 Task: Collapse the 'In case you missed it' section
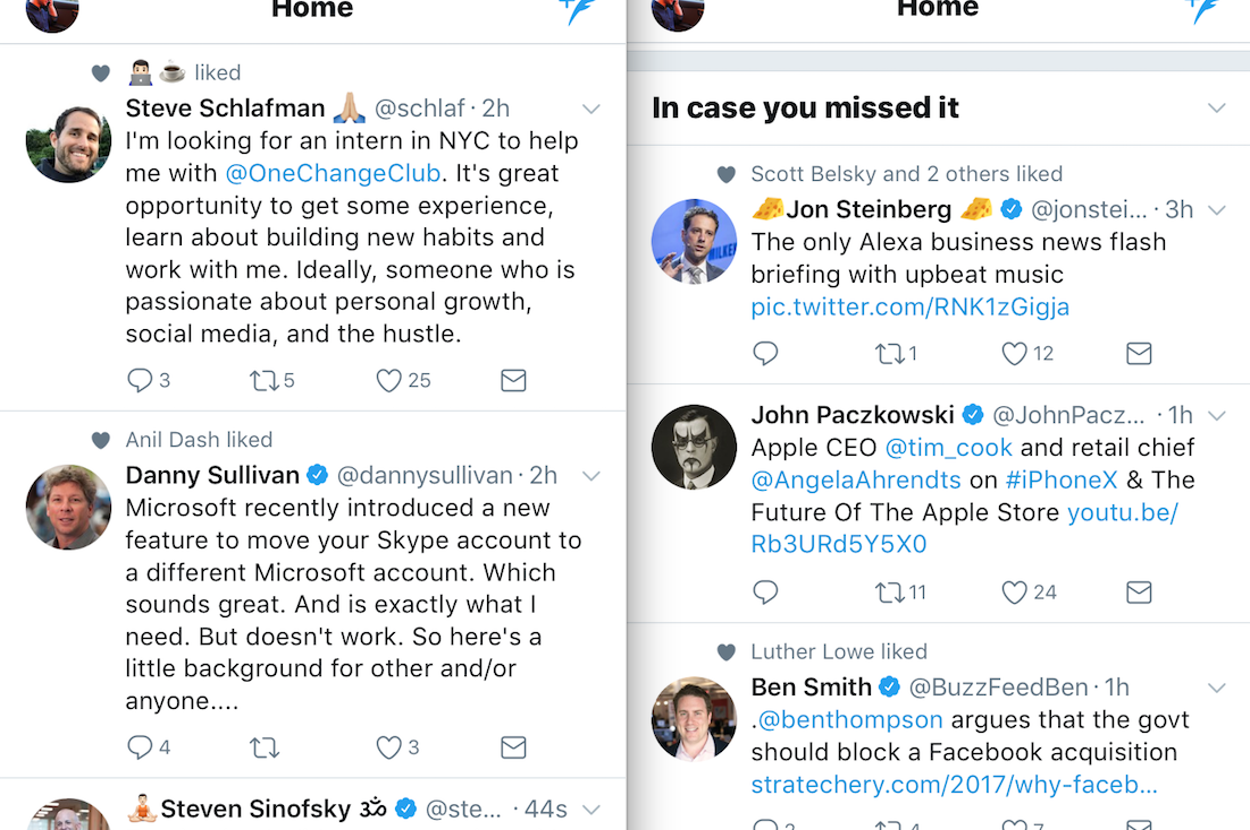click(1216, 108)
